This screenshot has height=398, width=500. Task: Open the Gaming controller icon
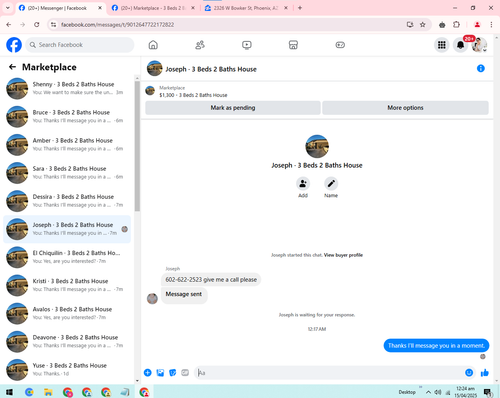click(x=340, y=45)
